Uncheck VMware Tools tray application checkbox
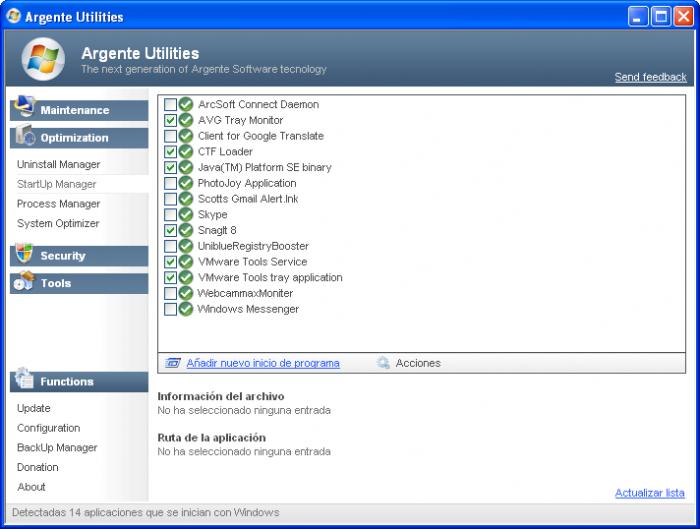Screen dimensions: 700x529 click(170, 278)
